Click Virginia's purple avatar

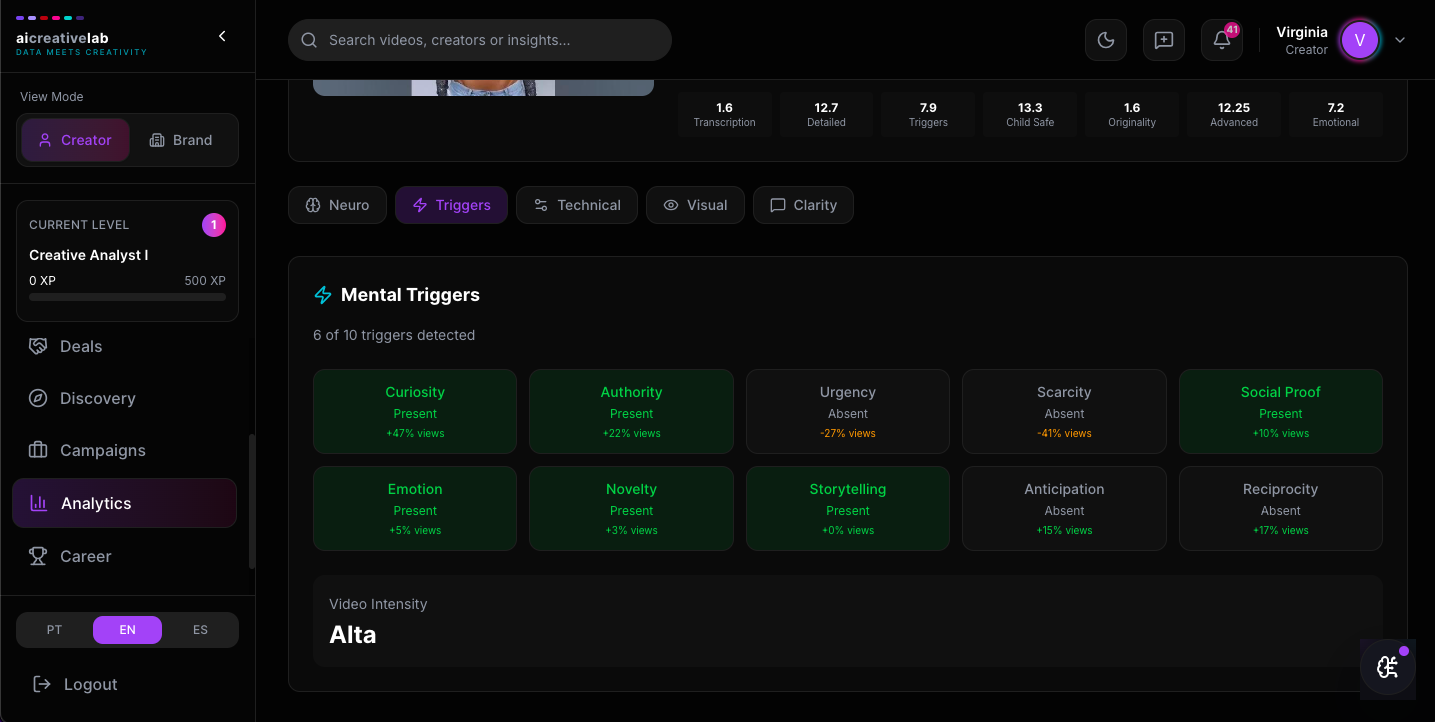point(1360,40)
